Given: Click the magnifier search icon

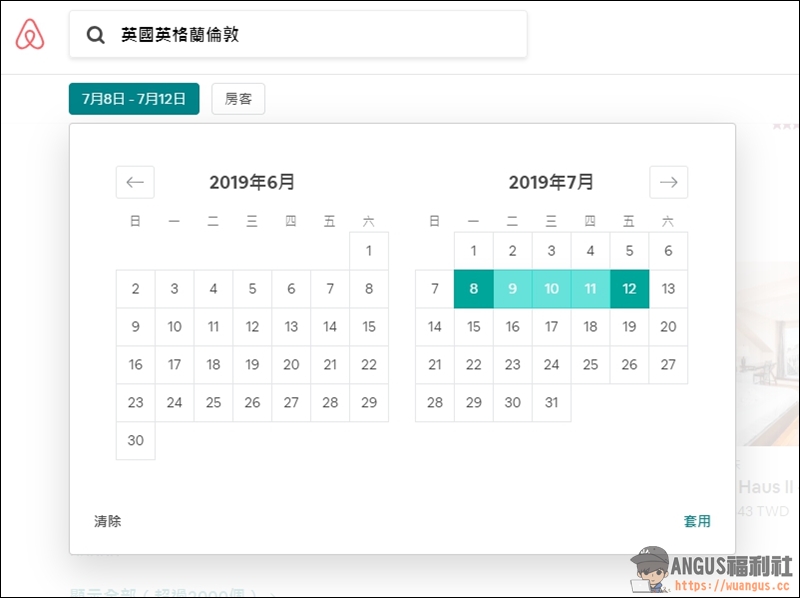Looking at the screenshot, I should [x=95, y=35].
